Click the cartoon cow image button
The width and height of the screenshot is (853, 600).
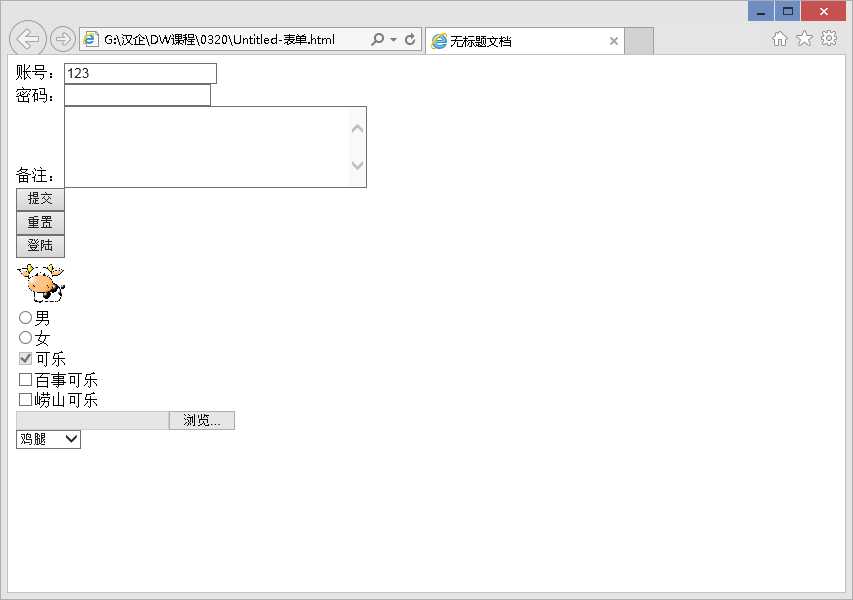41,283
